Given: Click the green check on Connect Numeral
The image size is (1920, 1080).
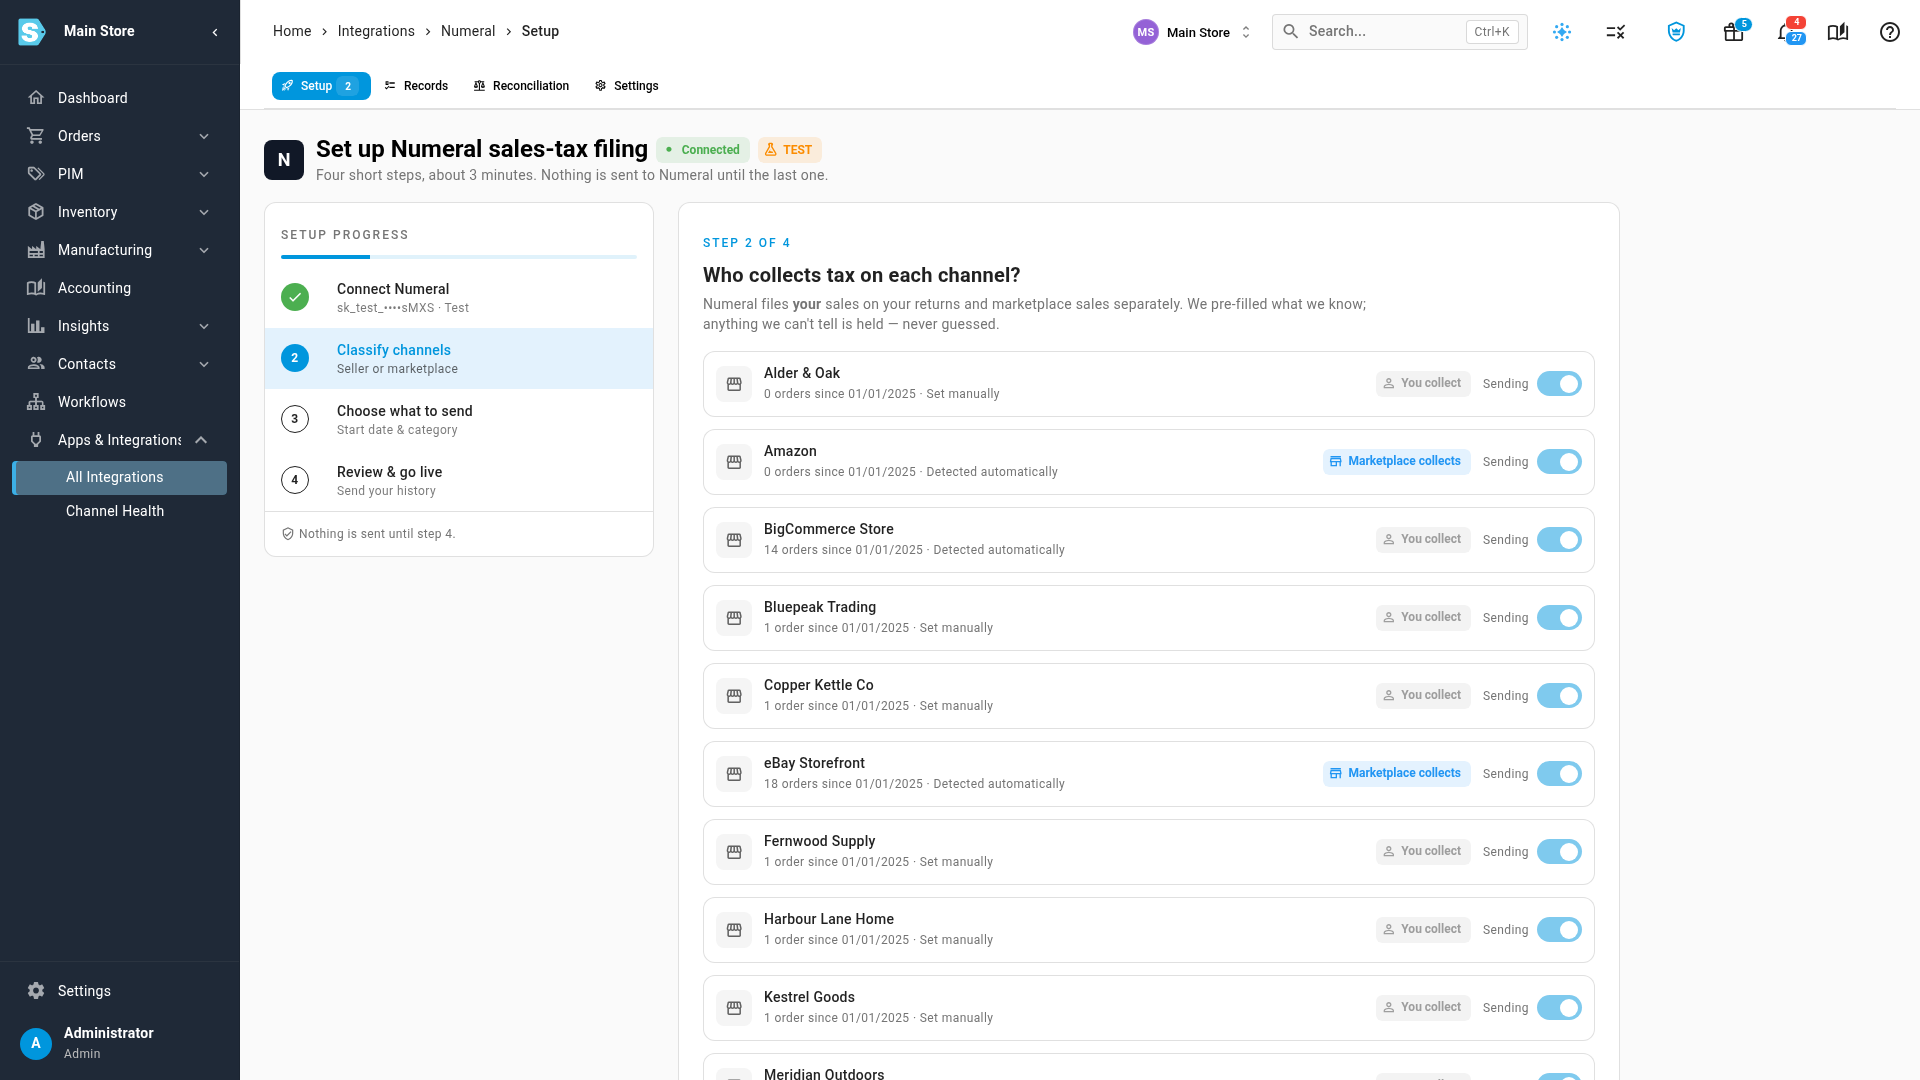Looking at the screenshot, I should coord(295,297).
